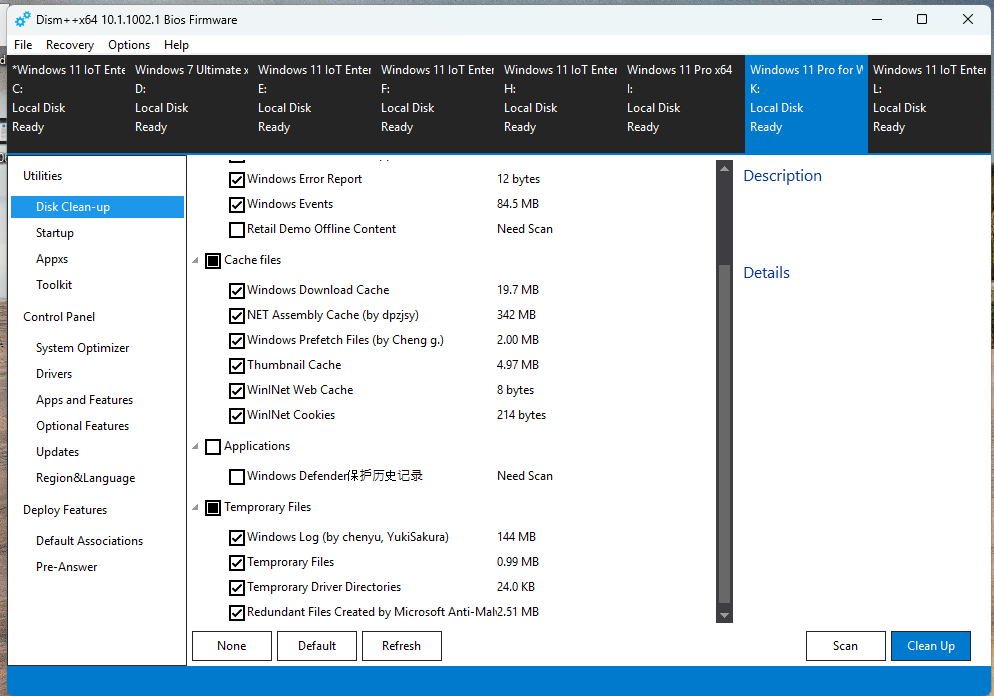
Task: Select the D: Windows 7 Ultimate image tab
Action: [x=191, y=104]
